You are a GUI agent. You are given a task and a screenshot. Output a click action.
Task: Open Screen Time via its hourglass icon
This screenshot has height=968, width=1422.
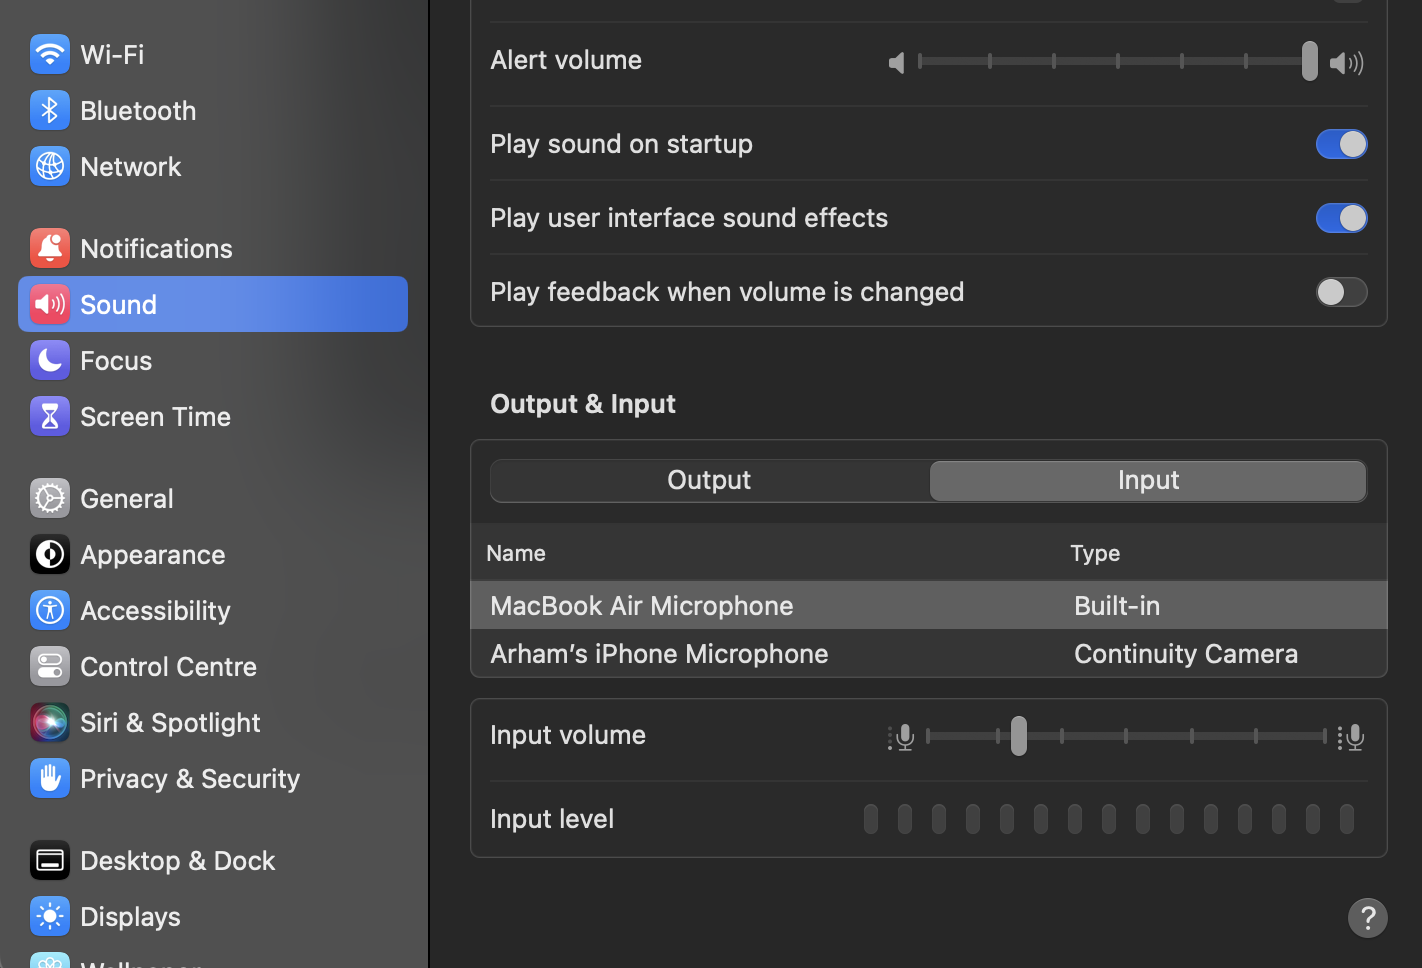click(50, 416)
